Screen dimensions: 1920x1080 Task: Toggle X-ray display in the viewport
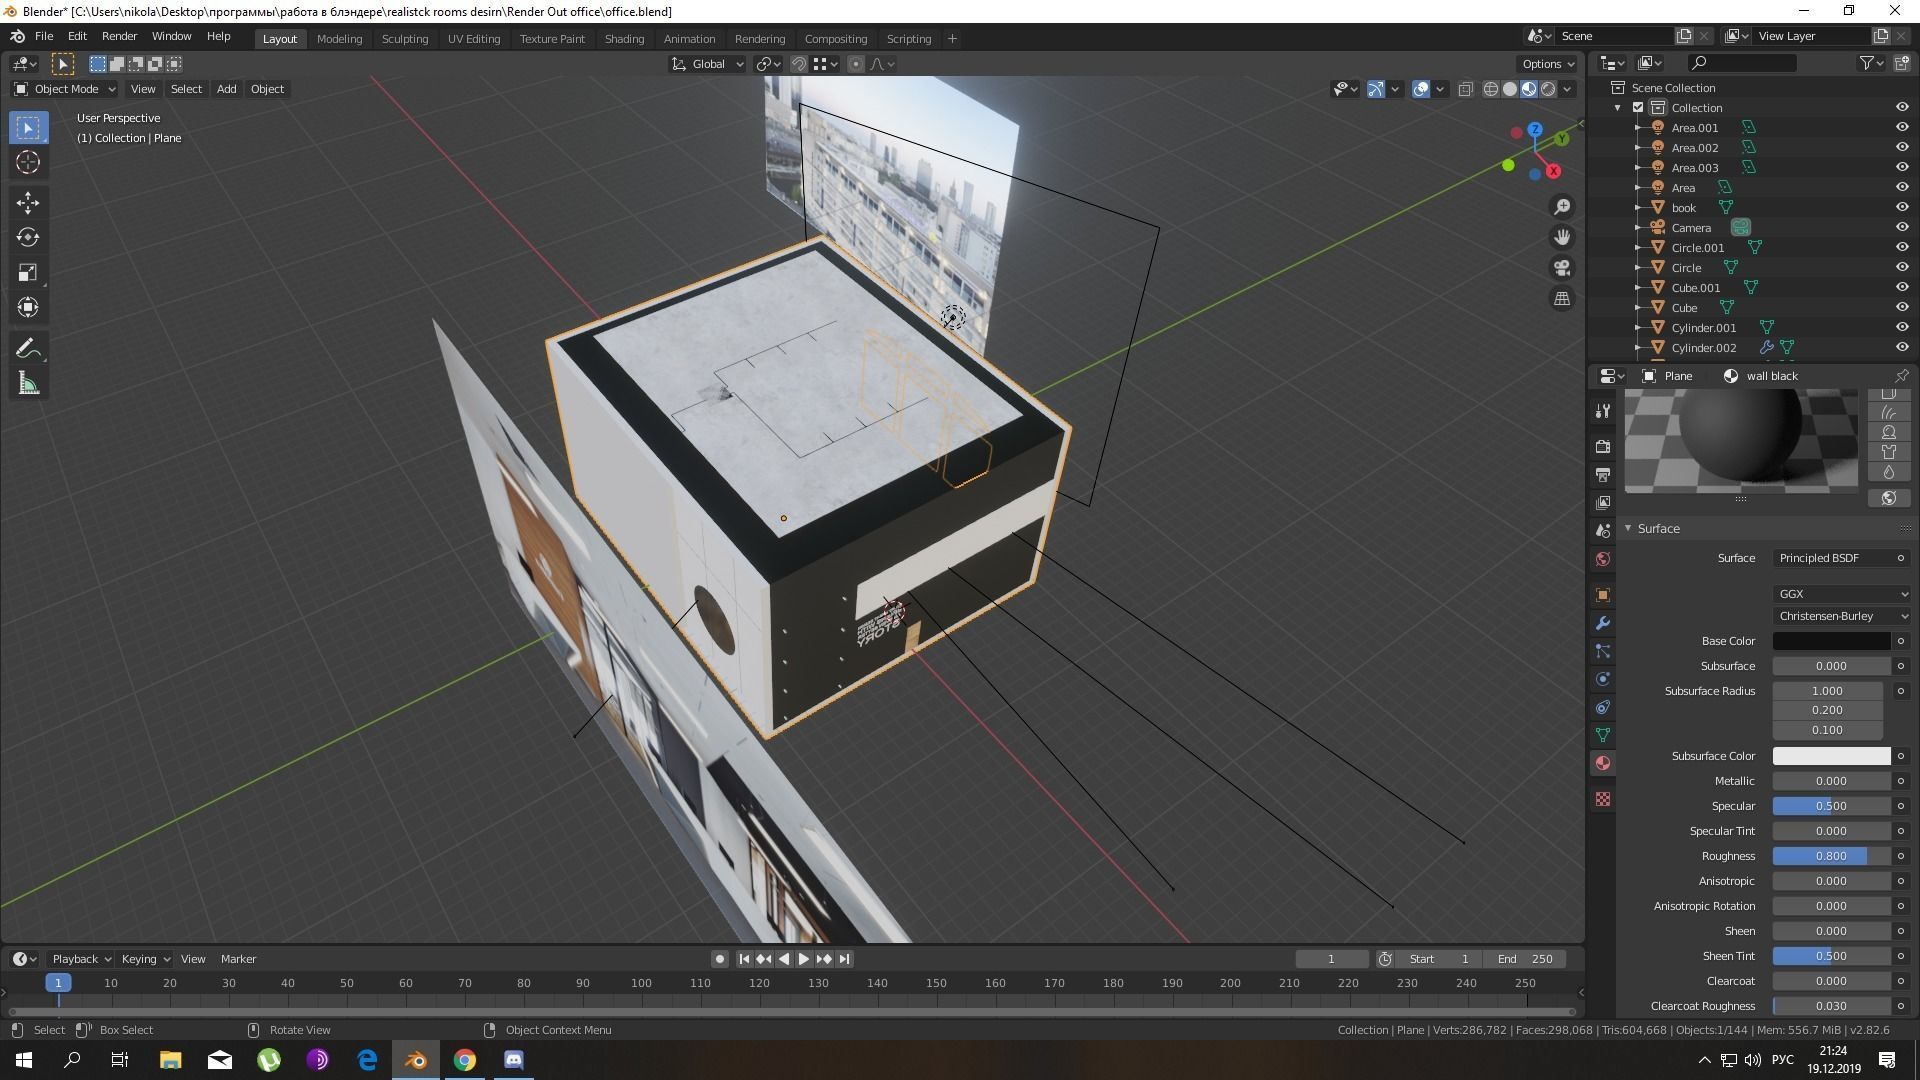pyautogui.click(x=1465, y=89)
